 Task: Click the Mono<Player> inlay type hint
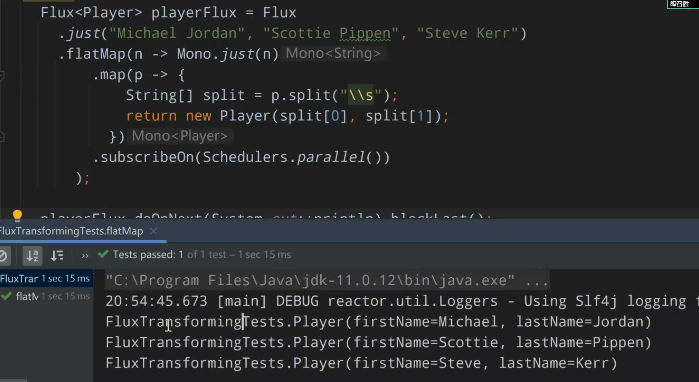(x=179, y=136)
